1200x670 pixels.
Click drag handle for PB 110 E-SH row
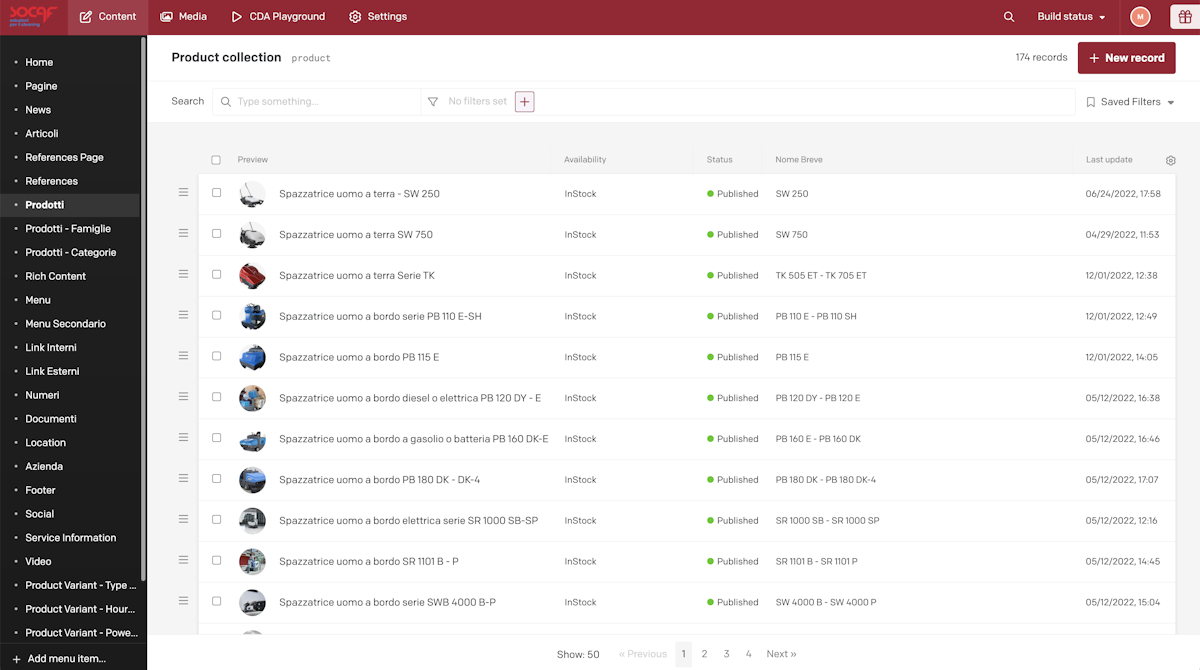[x=183, y=315]
